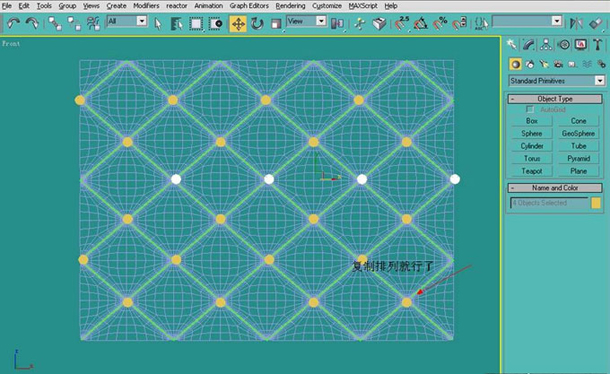Click the Pyramid primitive button

[x=578, y=158]
